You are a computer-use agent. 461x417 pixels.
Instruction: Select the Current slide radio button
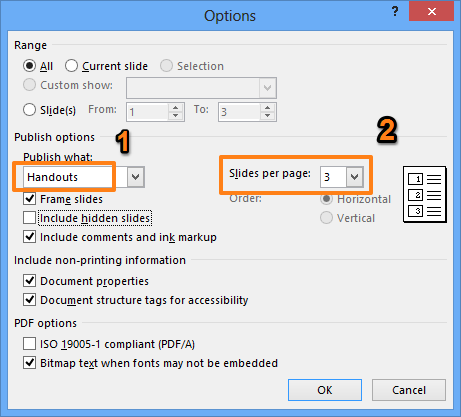coord(71,66)
